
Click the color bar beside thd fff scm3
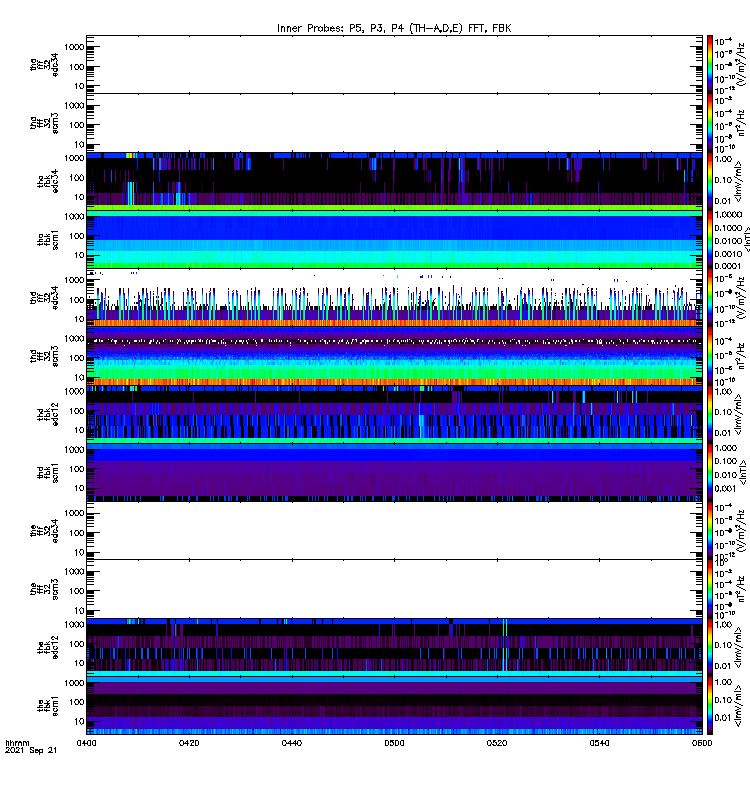point(710,356)
